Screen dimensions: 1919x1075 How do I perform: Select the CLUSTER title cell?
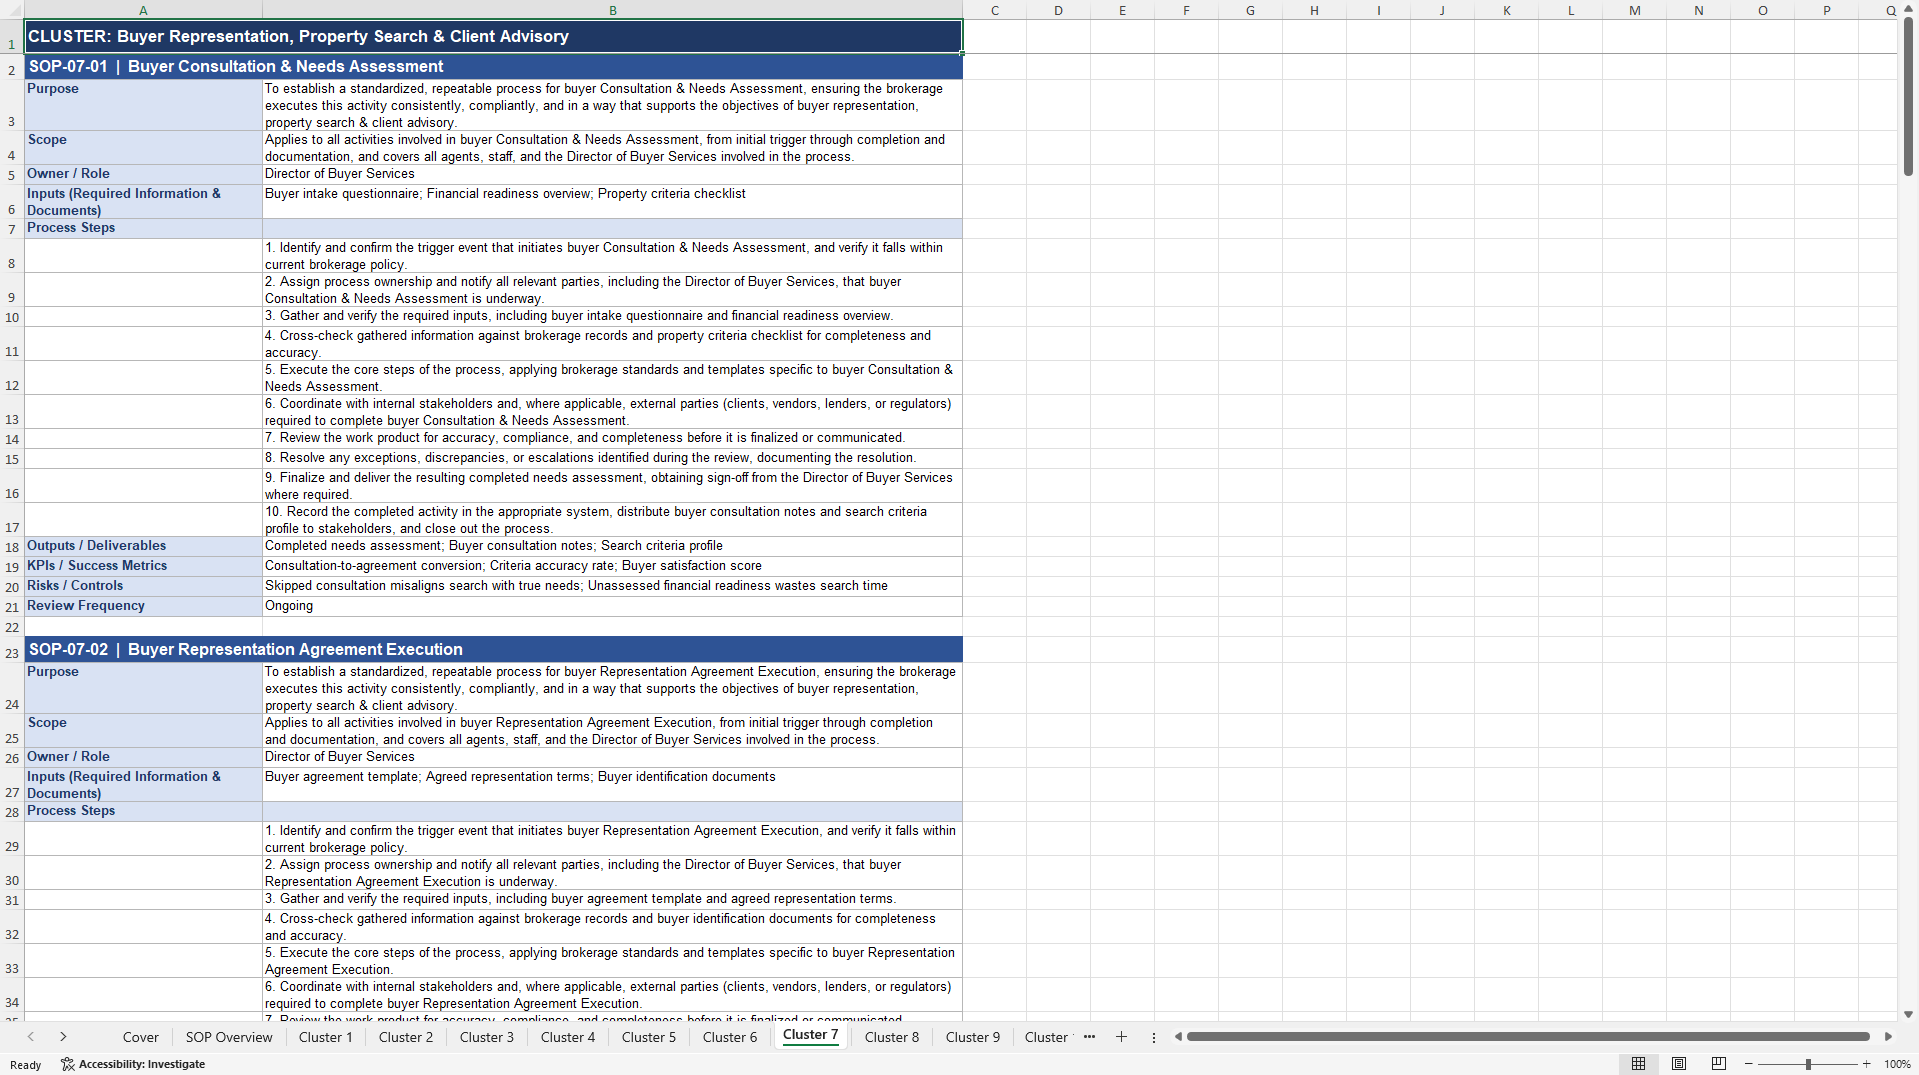[493, 36]
